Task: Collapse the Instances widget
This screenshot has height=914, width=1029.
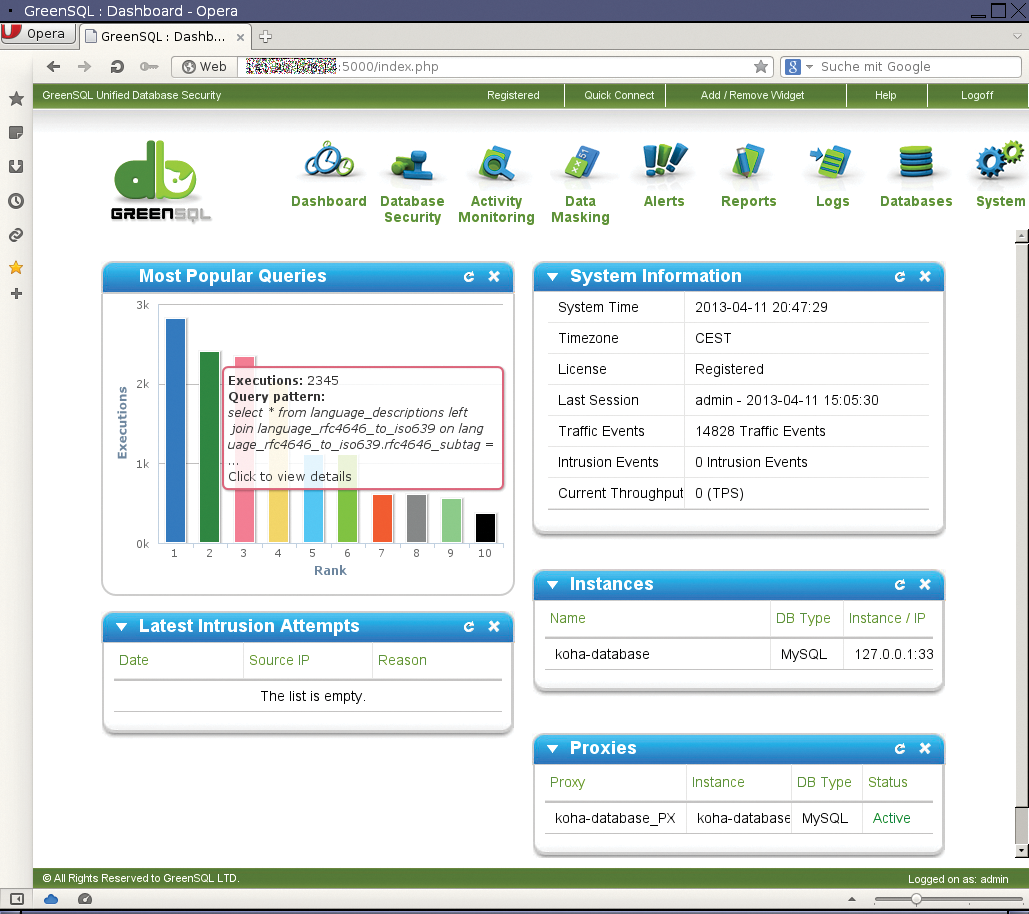Action: click(553, 585)
